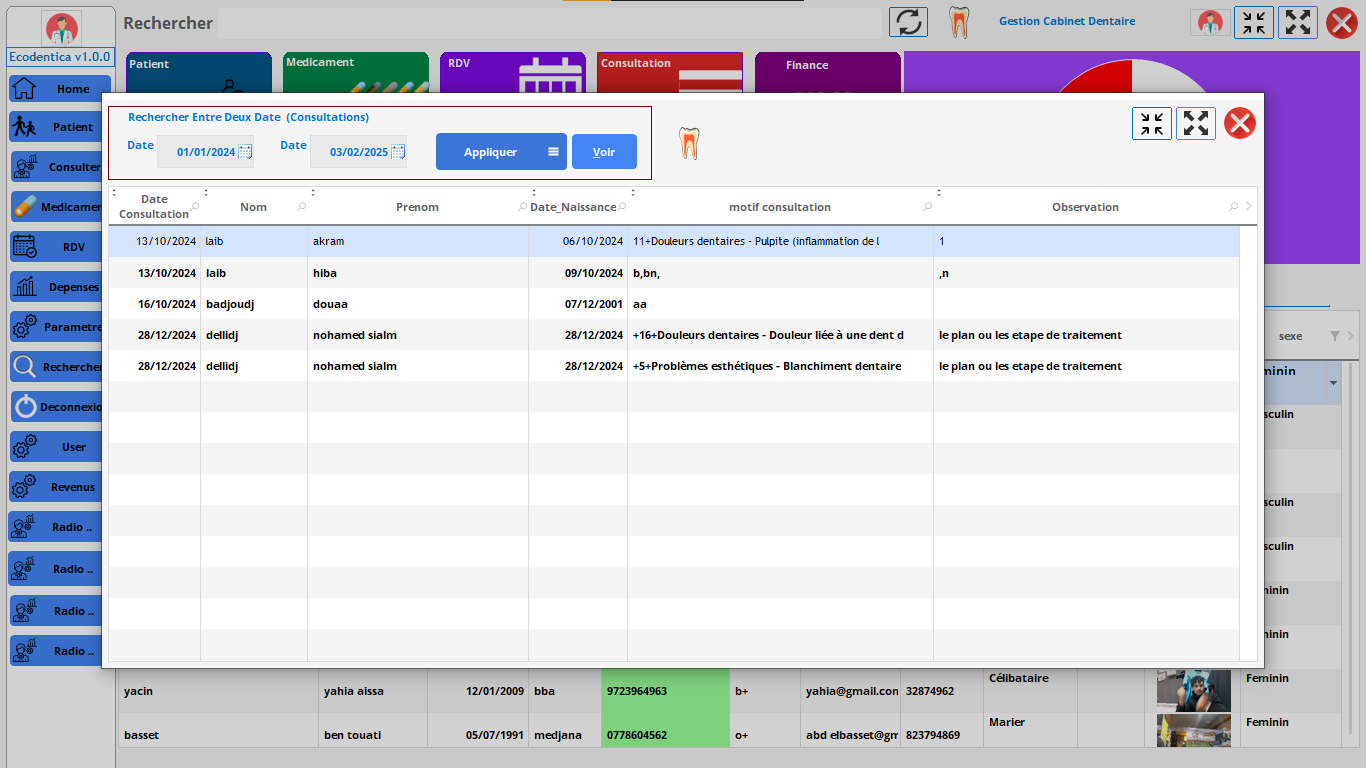
Task: Open the sexe column filter
Action: pyautogui.click(x=1334, y=336)
